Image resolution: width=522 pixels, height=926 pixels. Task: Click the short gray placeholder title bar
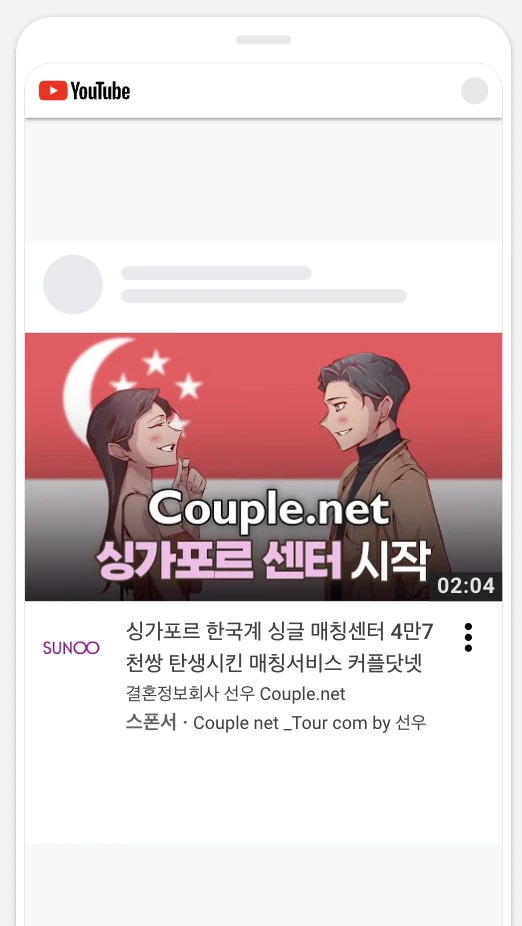coord(216,273)
